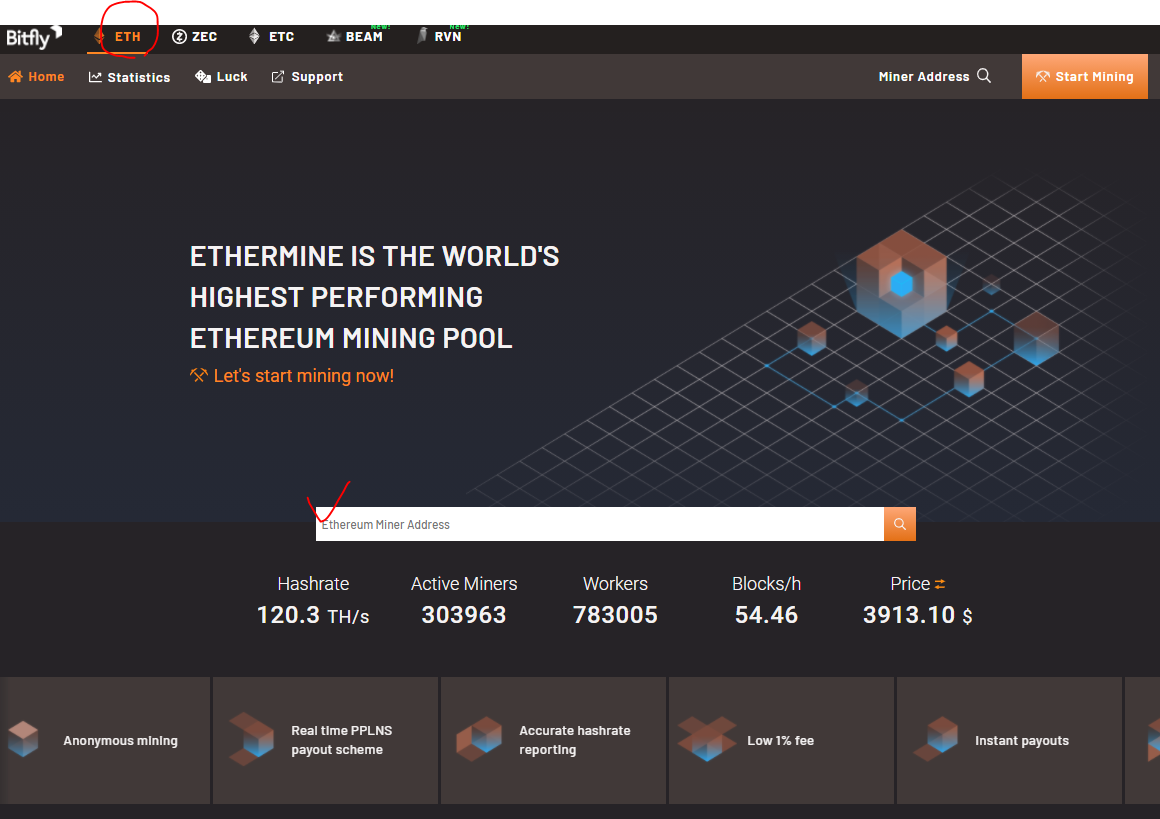Click the Bitfly logo
The width and height of the screenshot is (1160, 819).
(x=34, y=37)
